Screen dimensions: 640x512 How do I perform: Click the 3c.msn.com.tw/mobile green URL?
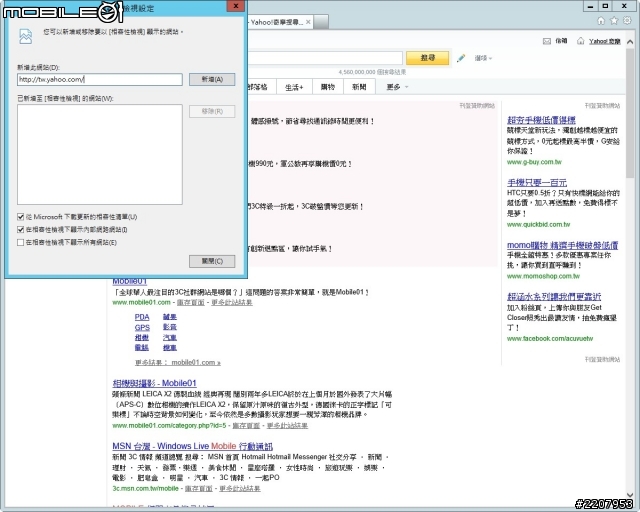(145, 488)
